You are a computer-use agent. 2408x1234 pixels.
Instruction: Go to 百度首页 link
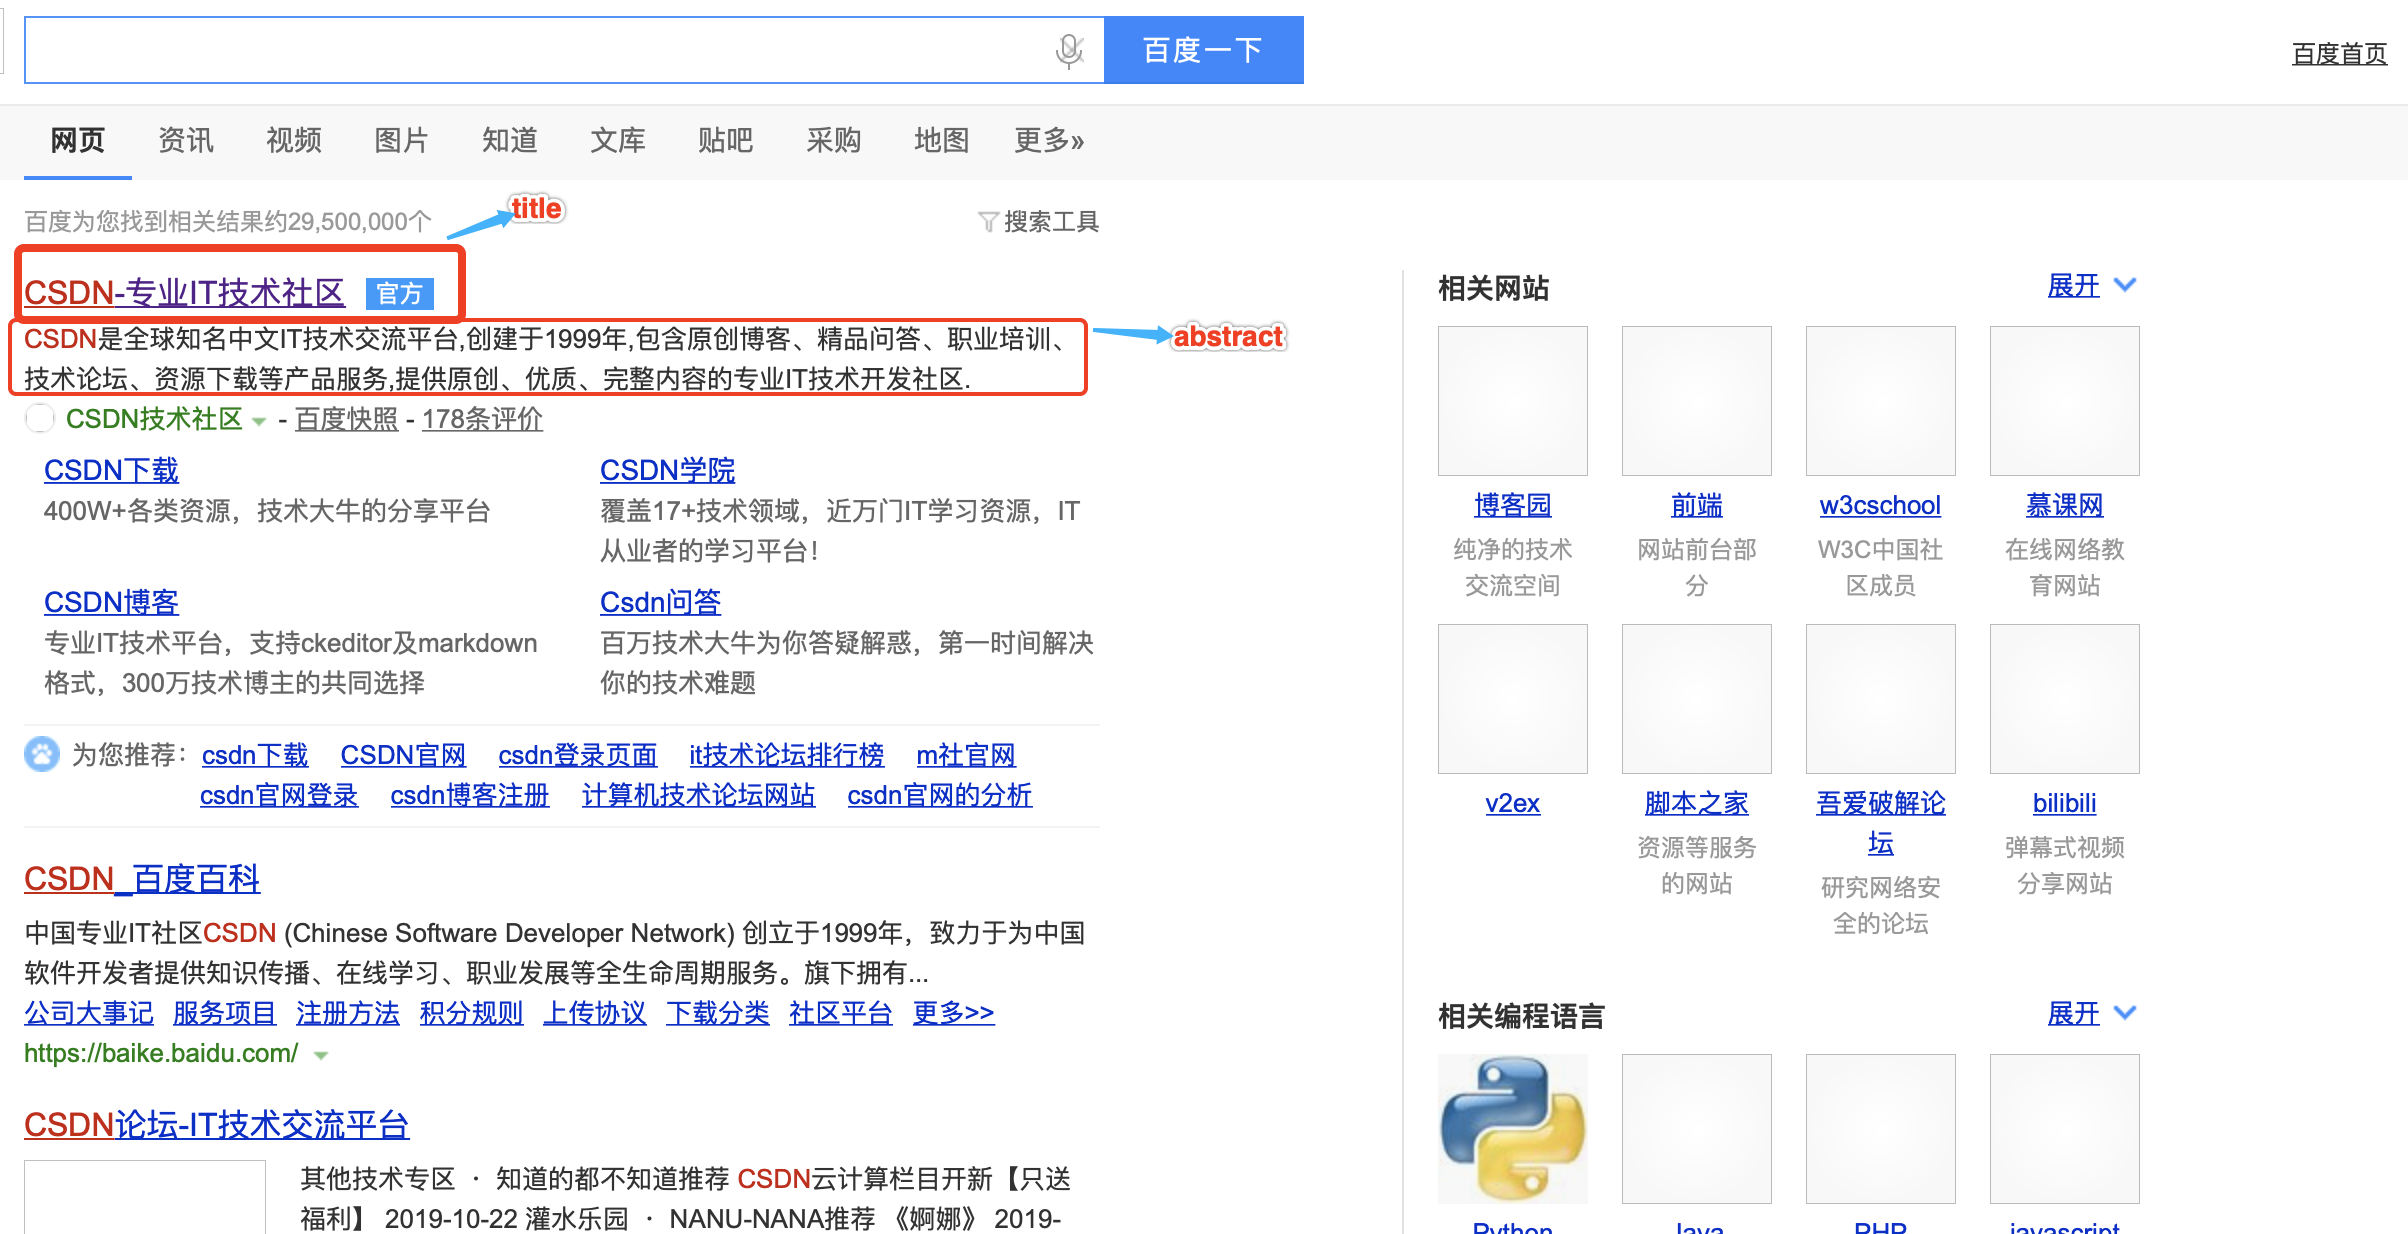pyautogui.click(x=2339, y=54)
